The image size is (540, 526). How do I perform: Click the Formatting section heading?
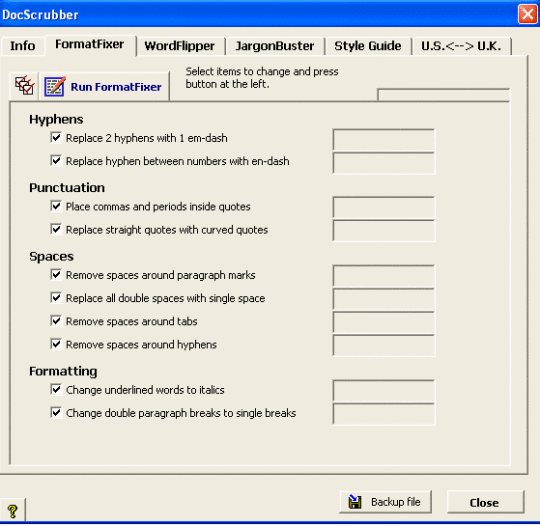pyautogui.click(x=63, y=371)
